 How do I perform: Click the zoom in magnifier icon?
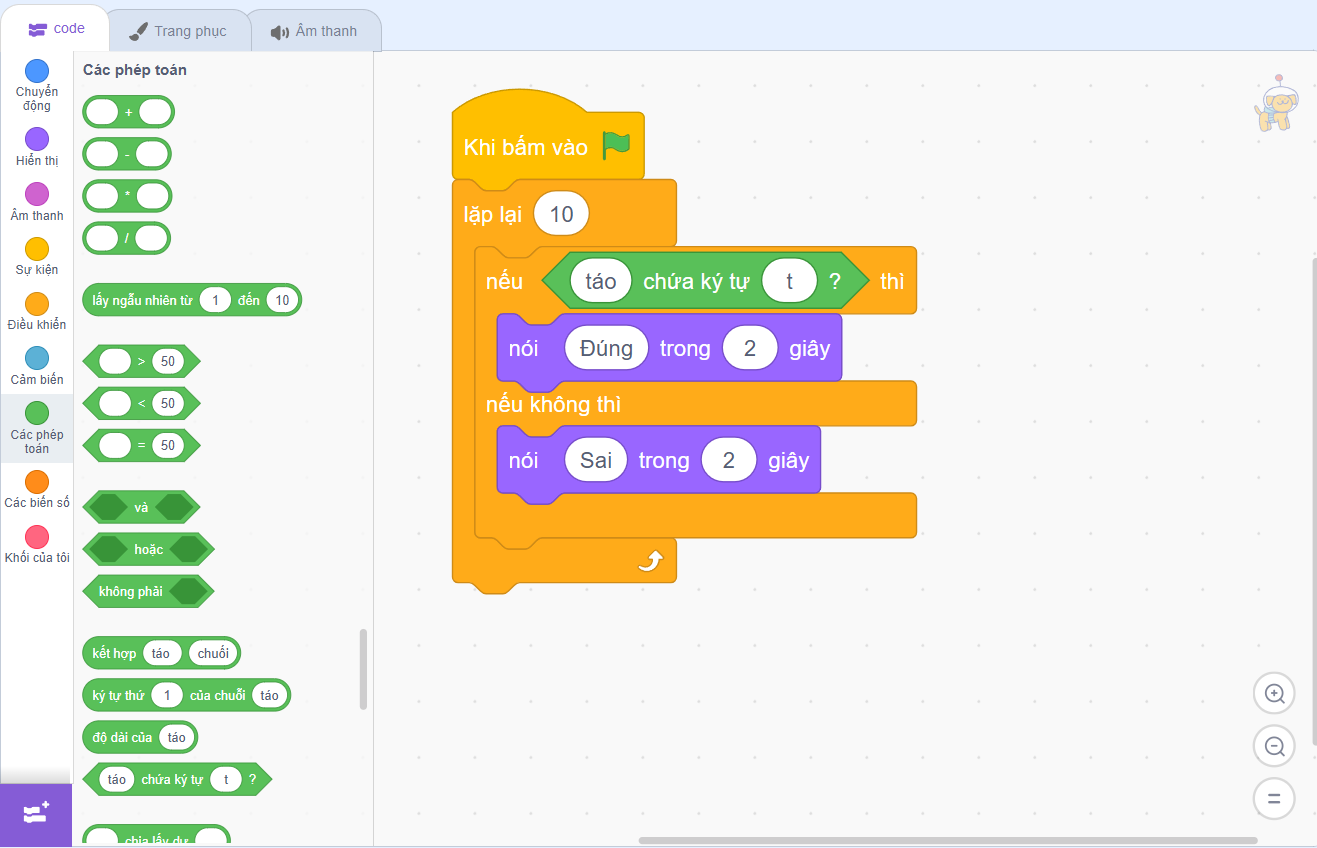click(x=1274, y=693)
